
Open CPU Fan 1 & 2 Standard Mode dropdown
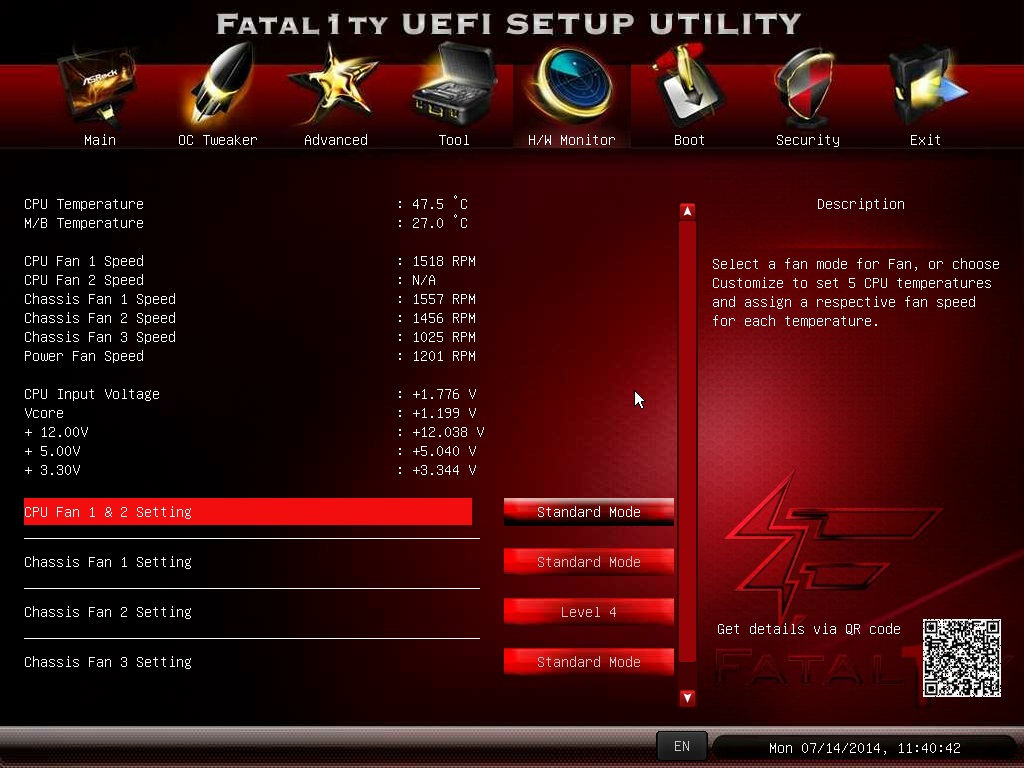[x=588, y=512]
